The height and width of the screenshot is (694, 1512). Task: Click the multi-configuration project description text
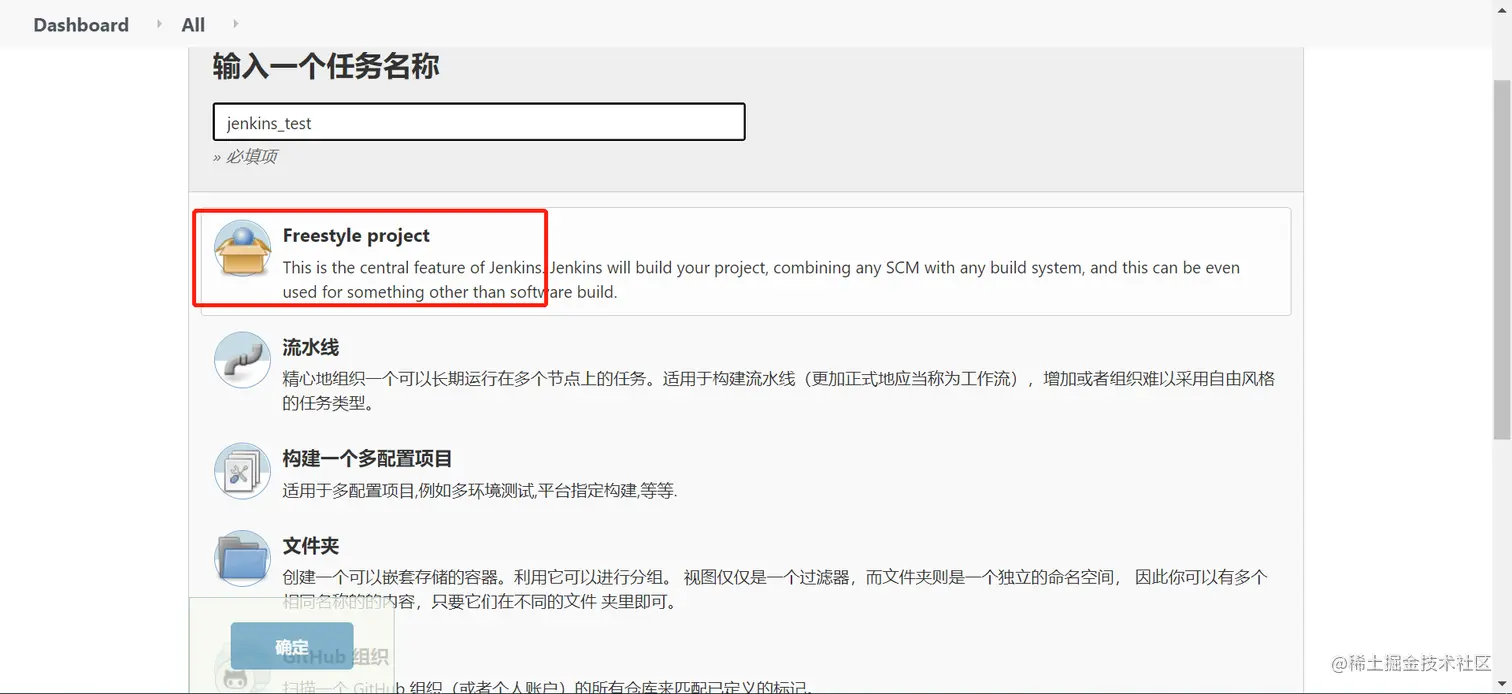[x=480, y=491]
